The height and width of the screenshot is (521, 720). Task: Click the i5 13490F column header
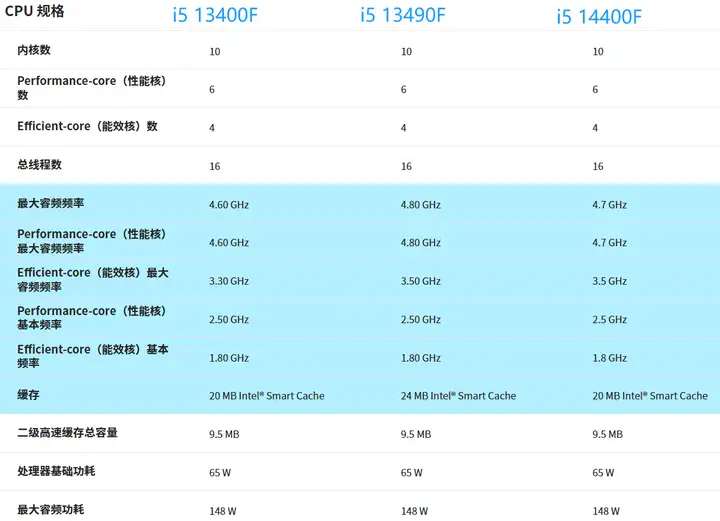(403, 16)
